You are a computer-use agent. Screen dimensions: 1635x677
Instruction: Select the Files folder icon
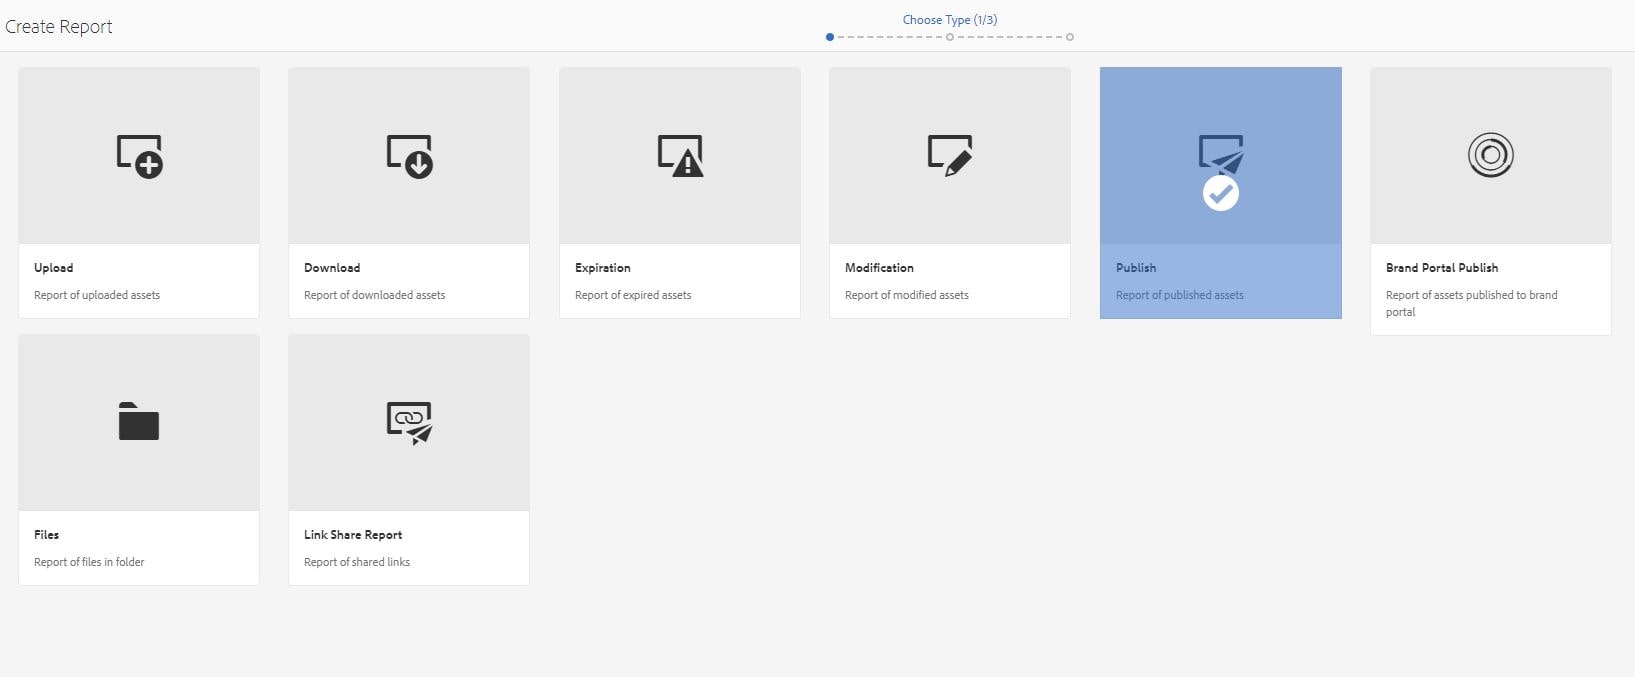[x=139, y=421]
